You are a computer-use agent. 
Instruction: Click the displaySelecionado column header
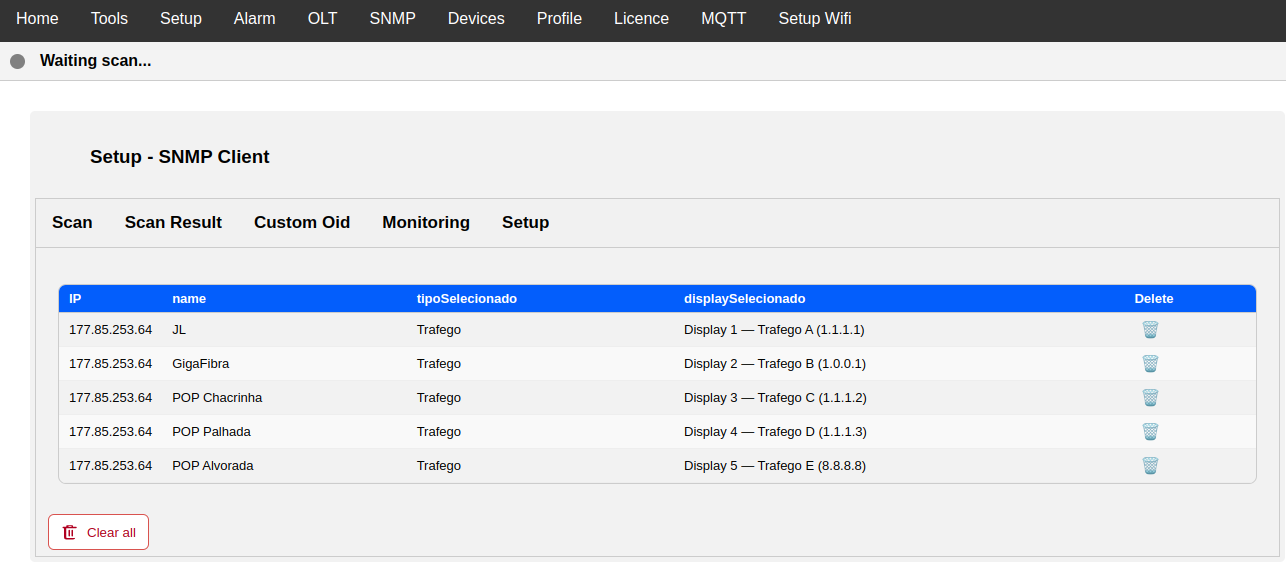coord(744,299)
